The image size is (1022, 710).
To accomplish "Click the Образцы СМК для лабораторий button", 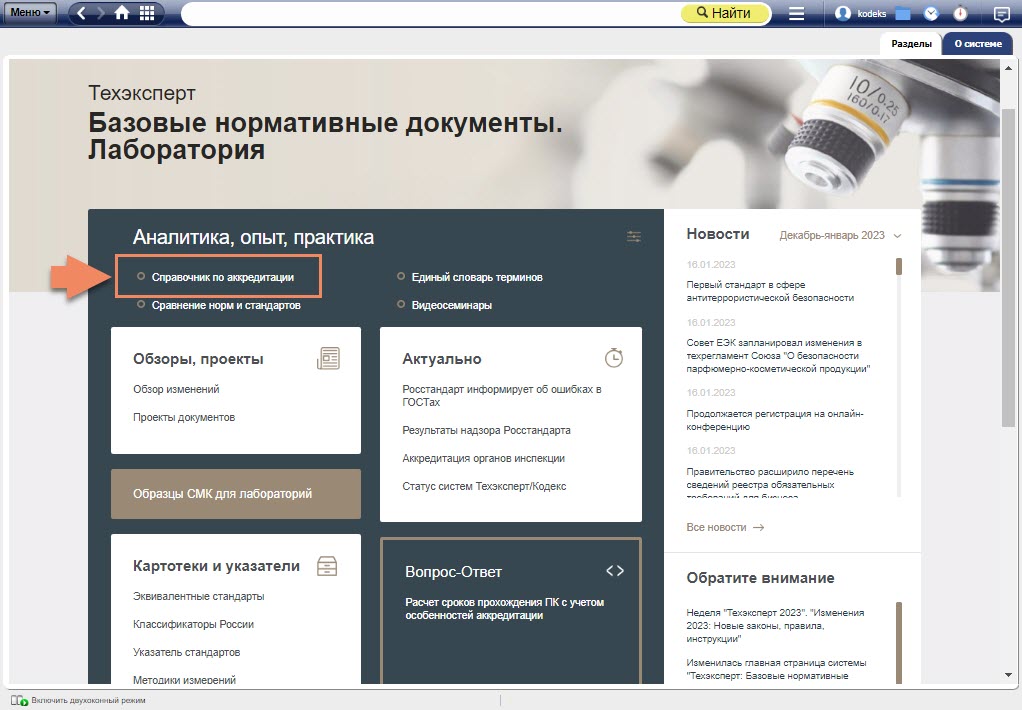I will [x=236, y=494].
